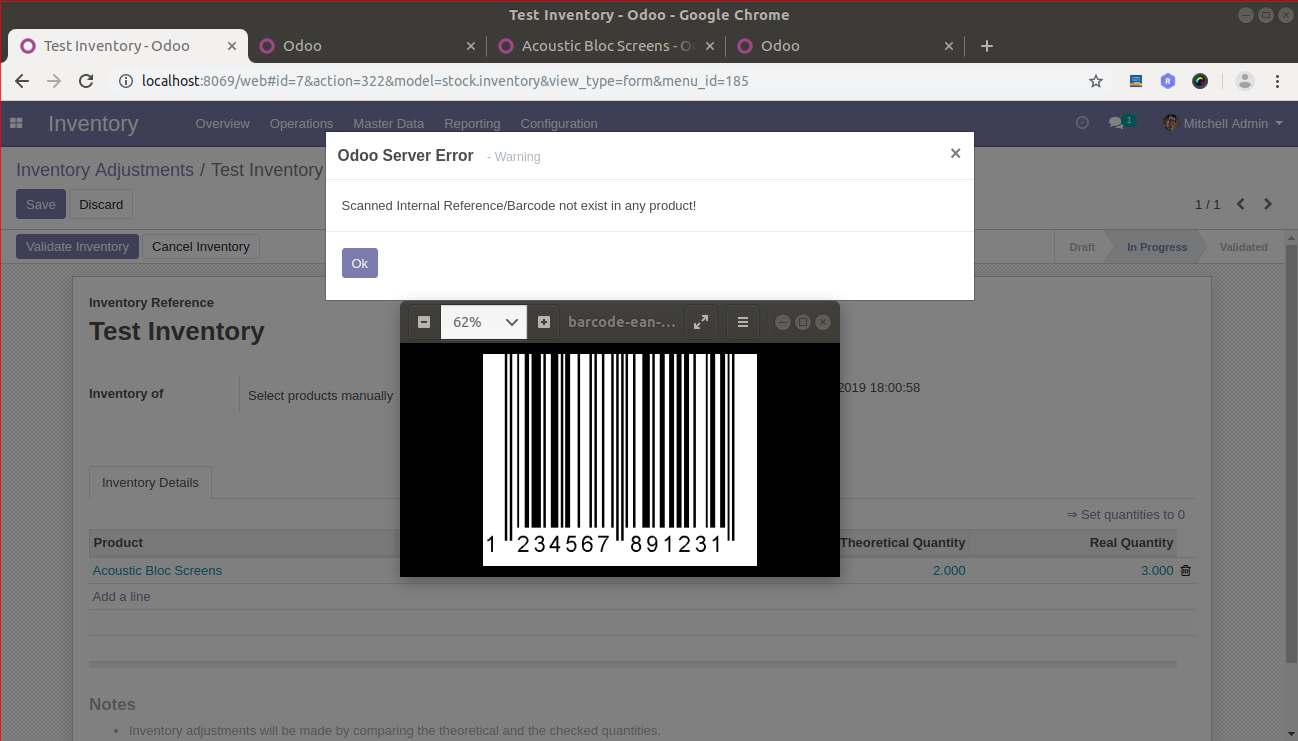Click the Save button

click(x=41, y=204)
